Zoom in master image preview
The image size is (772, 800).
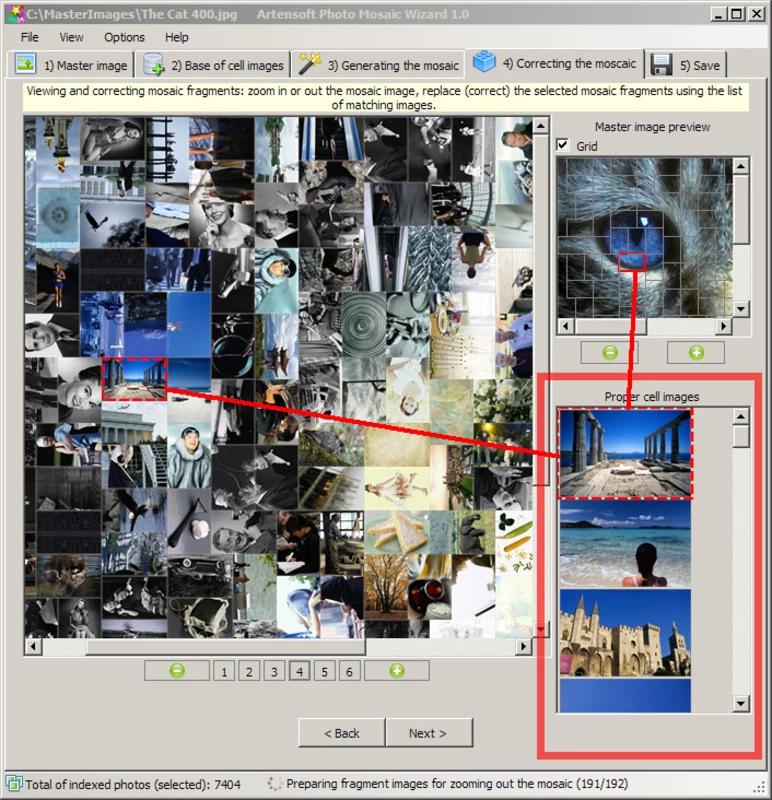click(x=696, y=353)
